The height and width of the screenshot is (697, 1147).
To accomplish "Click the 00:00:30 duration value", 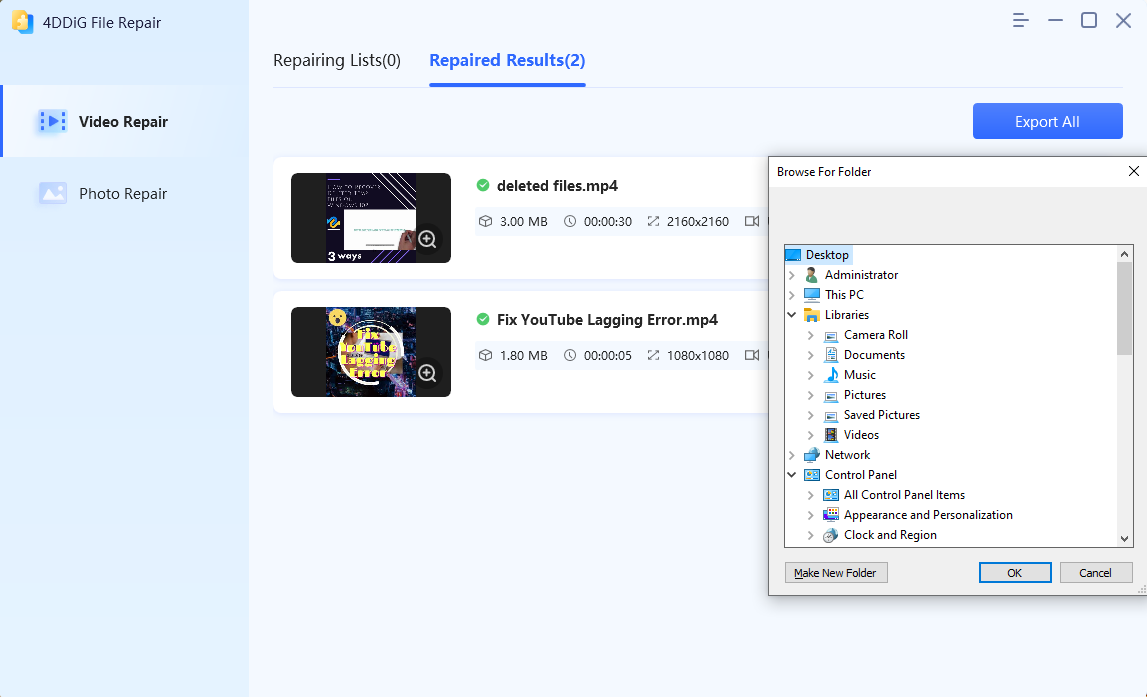I will pos(608,222).
